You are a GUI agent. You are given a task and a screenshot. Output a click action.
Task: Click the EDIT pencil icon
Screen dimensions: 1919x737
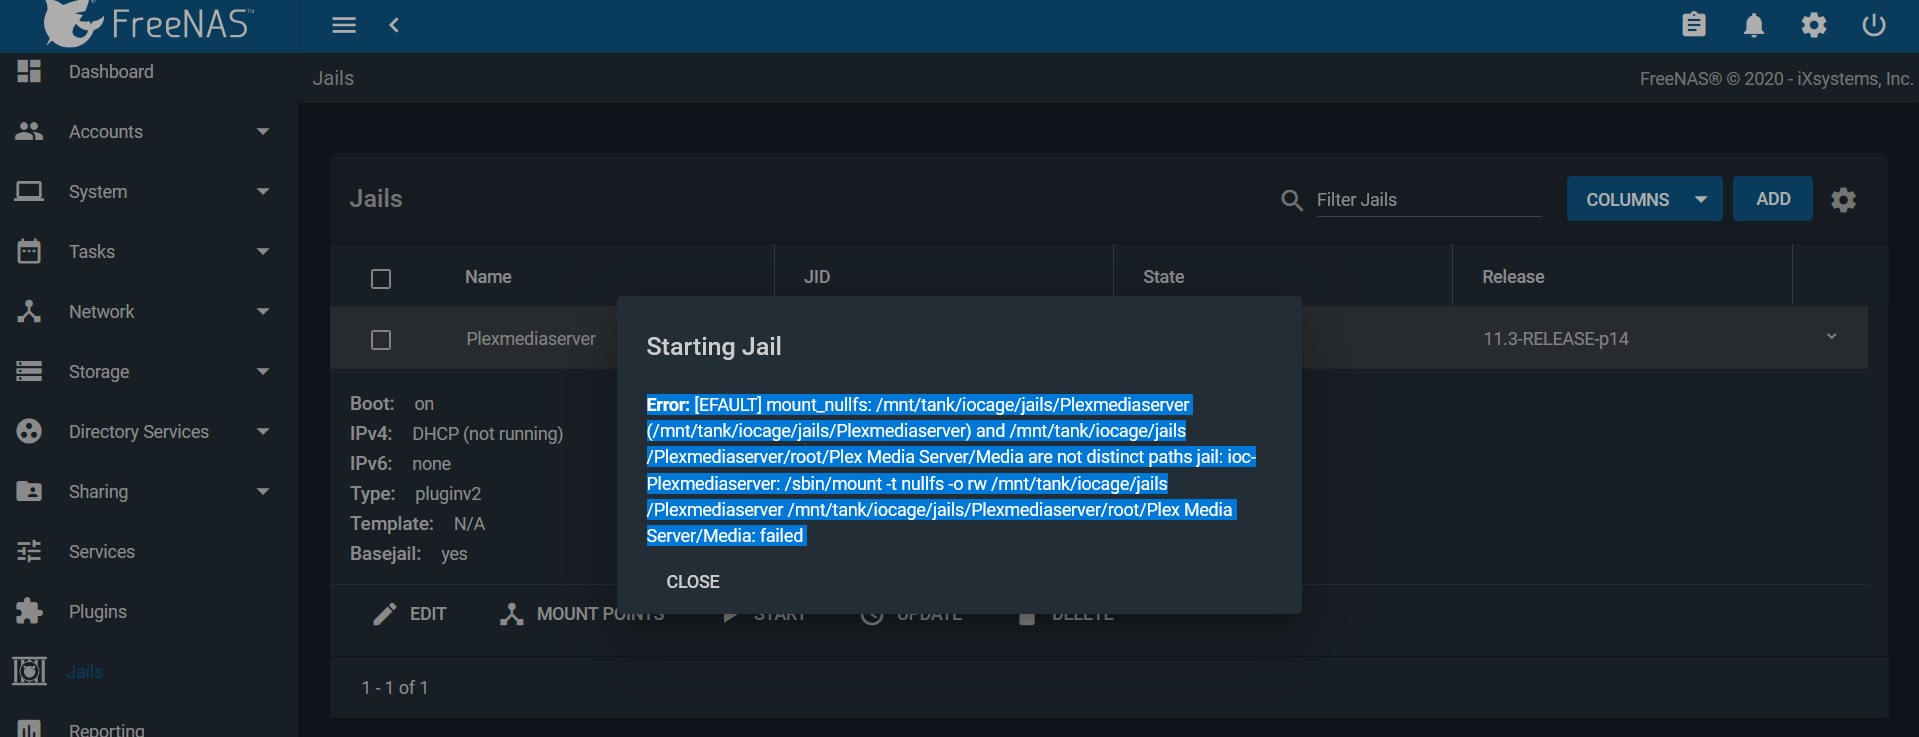click(x=385, y=614)
